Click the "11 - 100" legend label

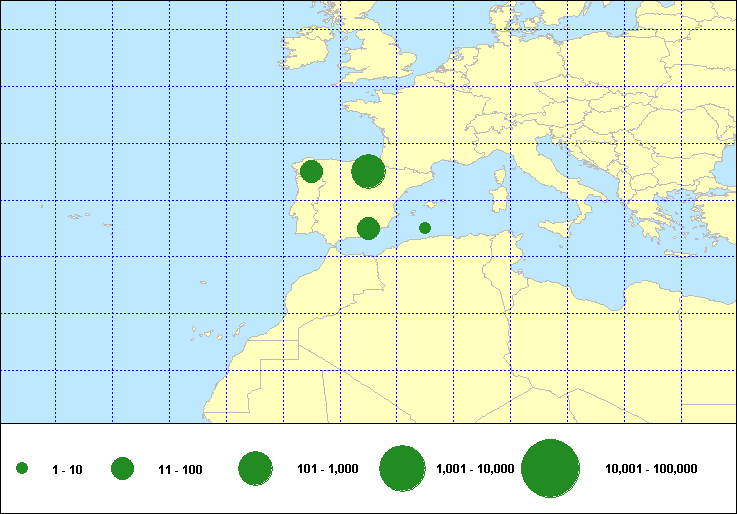point(180,470)
